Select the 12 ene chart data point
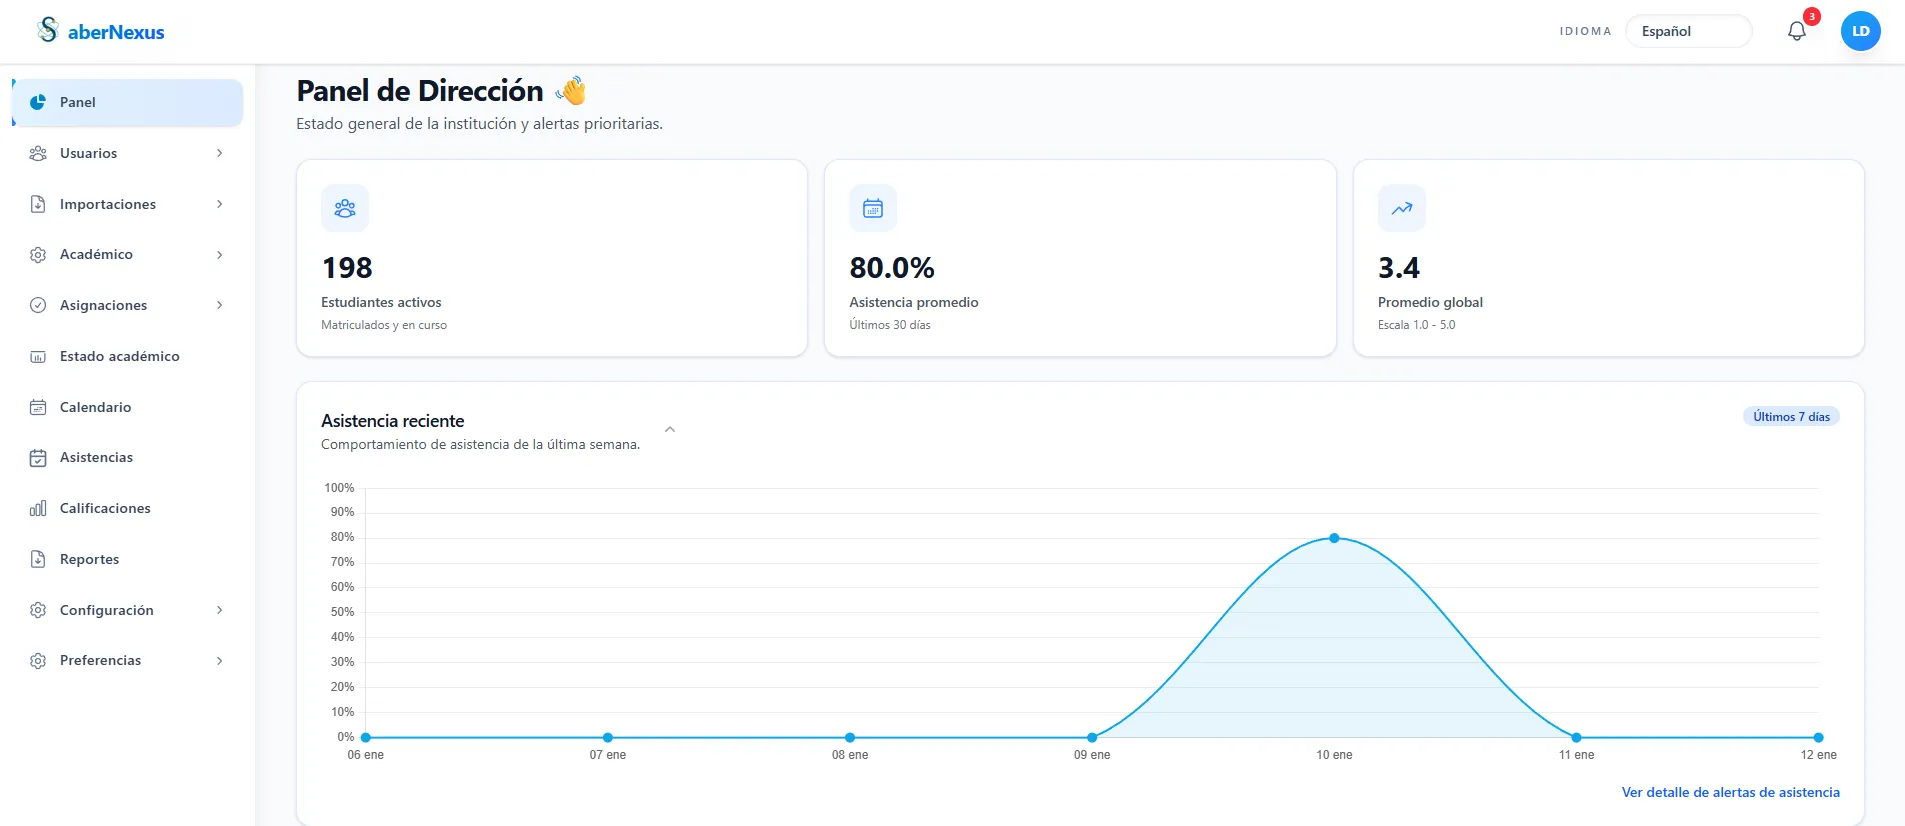The height and width of the screenshot is (826, 1905). (1818, 738)
